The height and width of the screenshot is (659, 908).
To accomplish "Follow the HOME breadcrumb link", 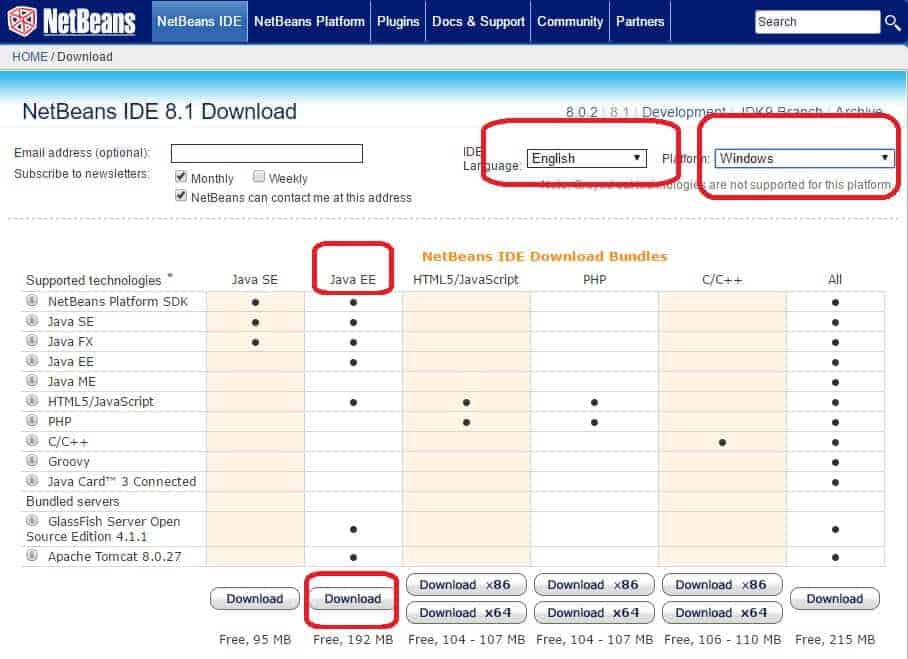I will pyautogui.click(x=30, y=57).
